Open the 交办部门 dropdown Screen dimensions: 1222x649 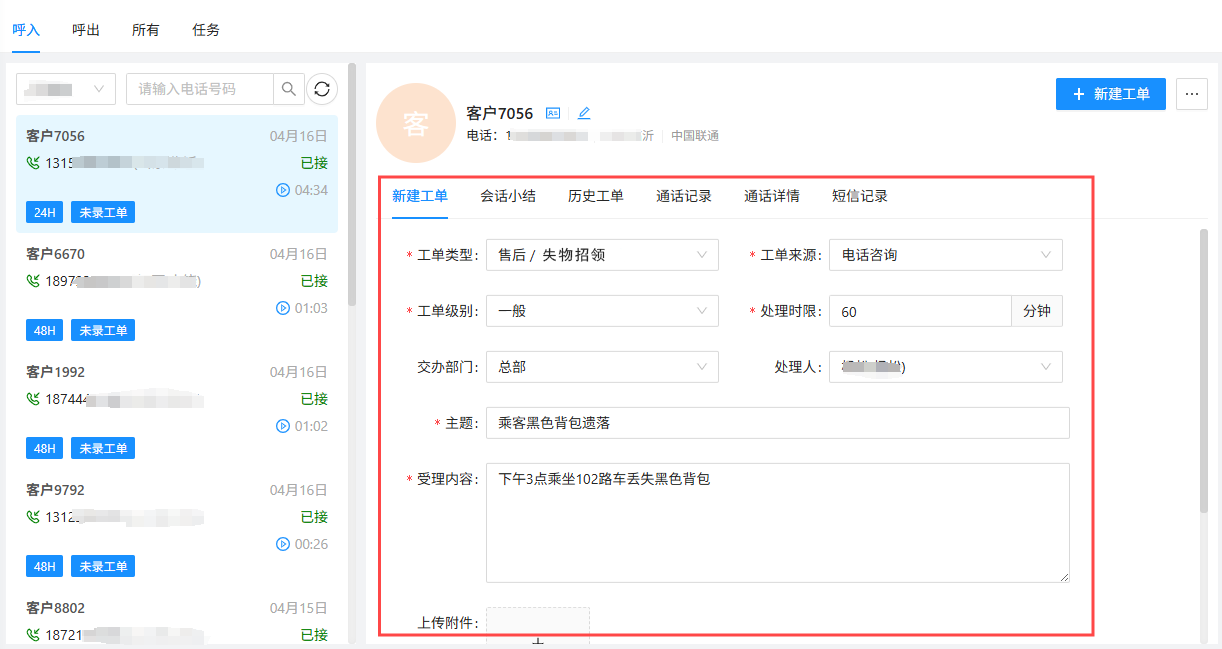point(602,367)
